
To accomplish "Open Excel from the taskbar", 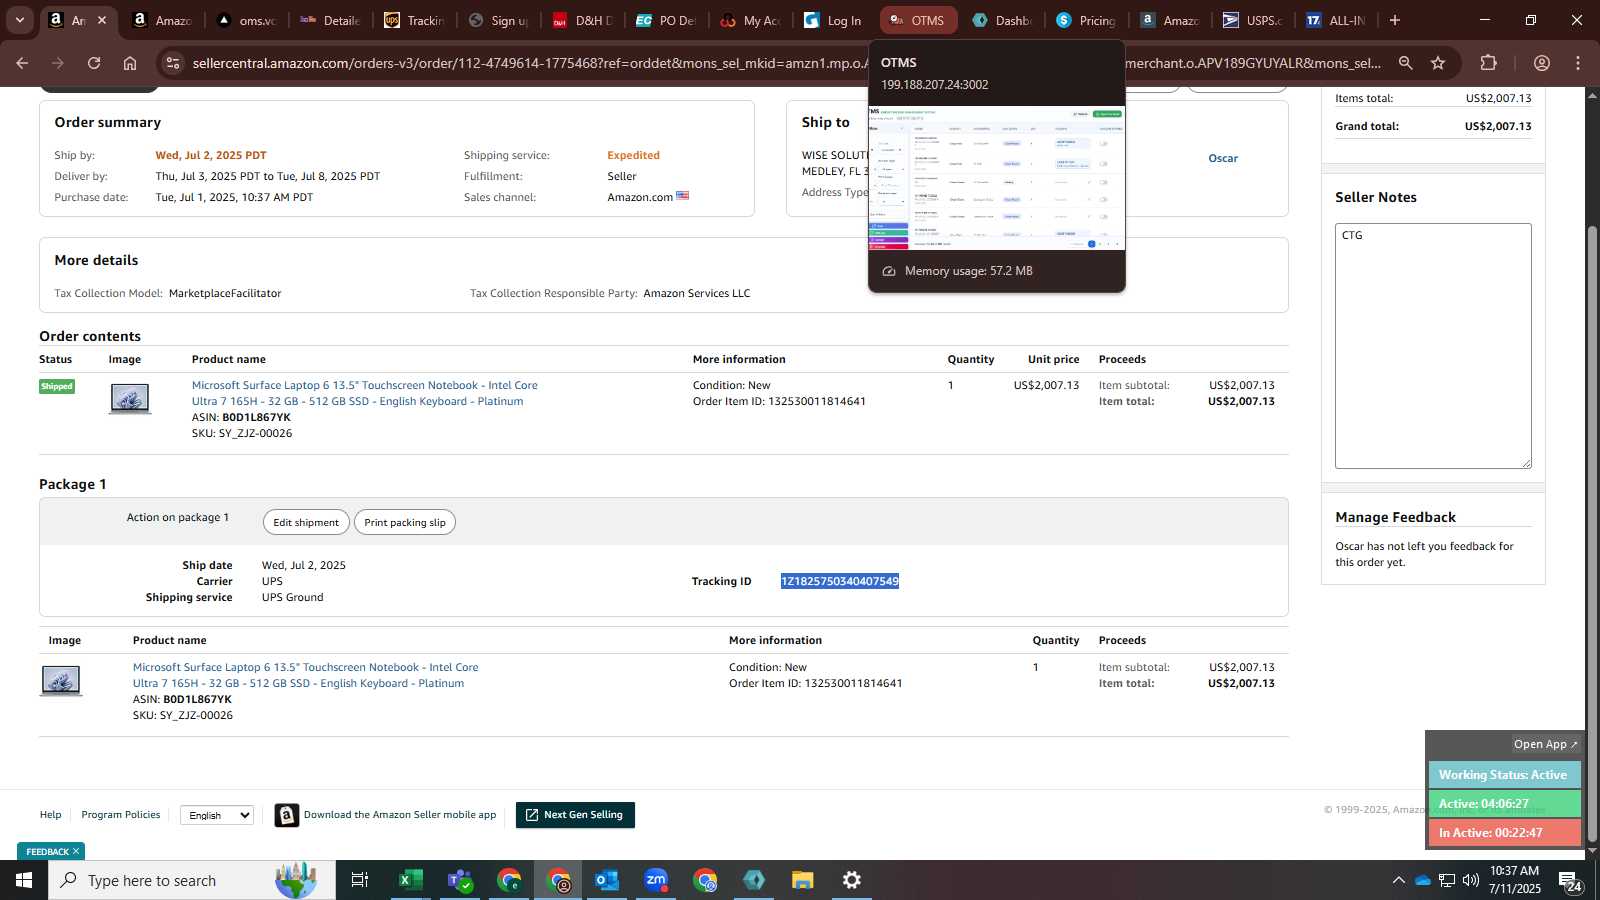I will click(x=409, y=880).
